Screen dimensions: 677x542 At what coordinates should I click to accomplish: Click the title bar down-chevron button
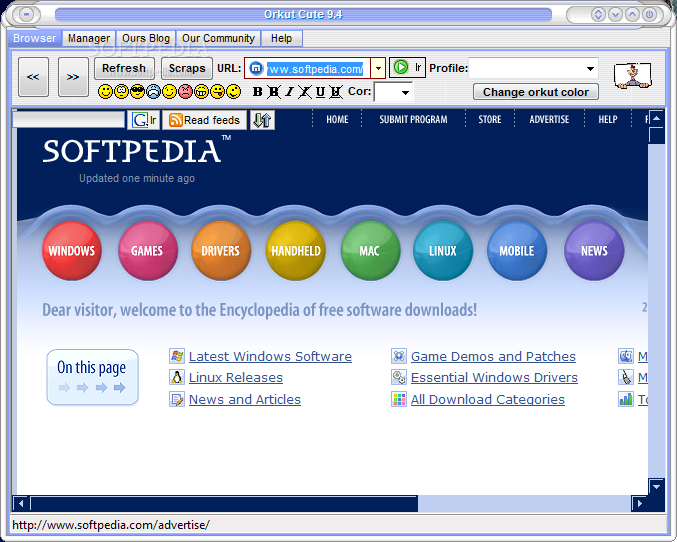(615, 15)
